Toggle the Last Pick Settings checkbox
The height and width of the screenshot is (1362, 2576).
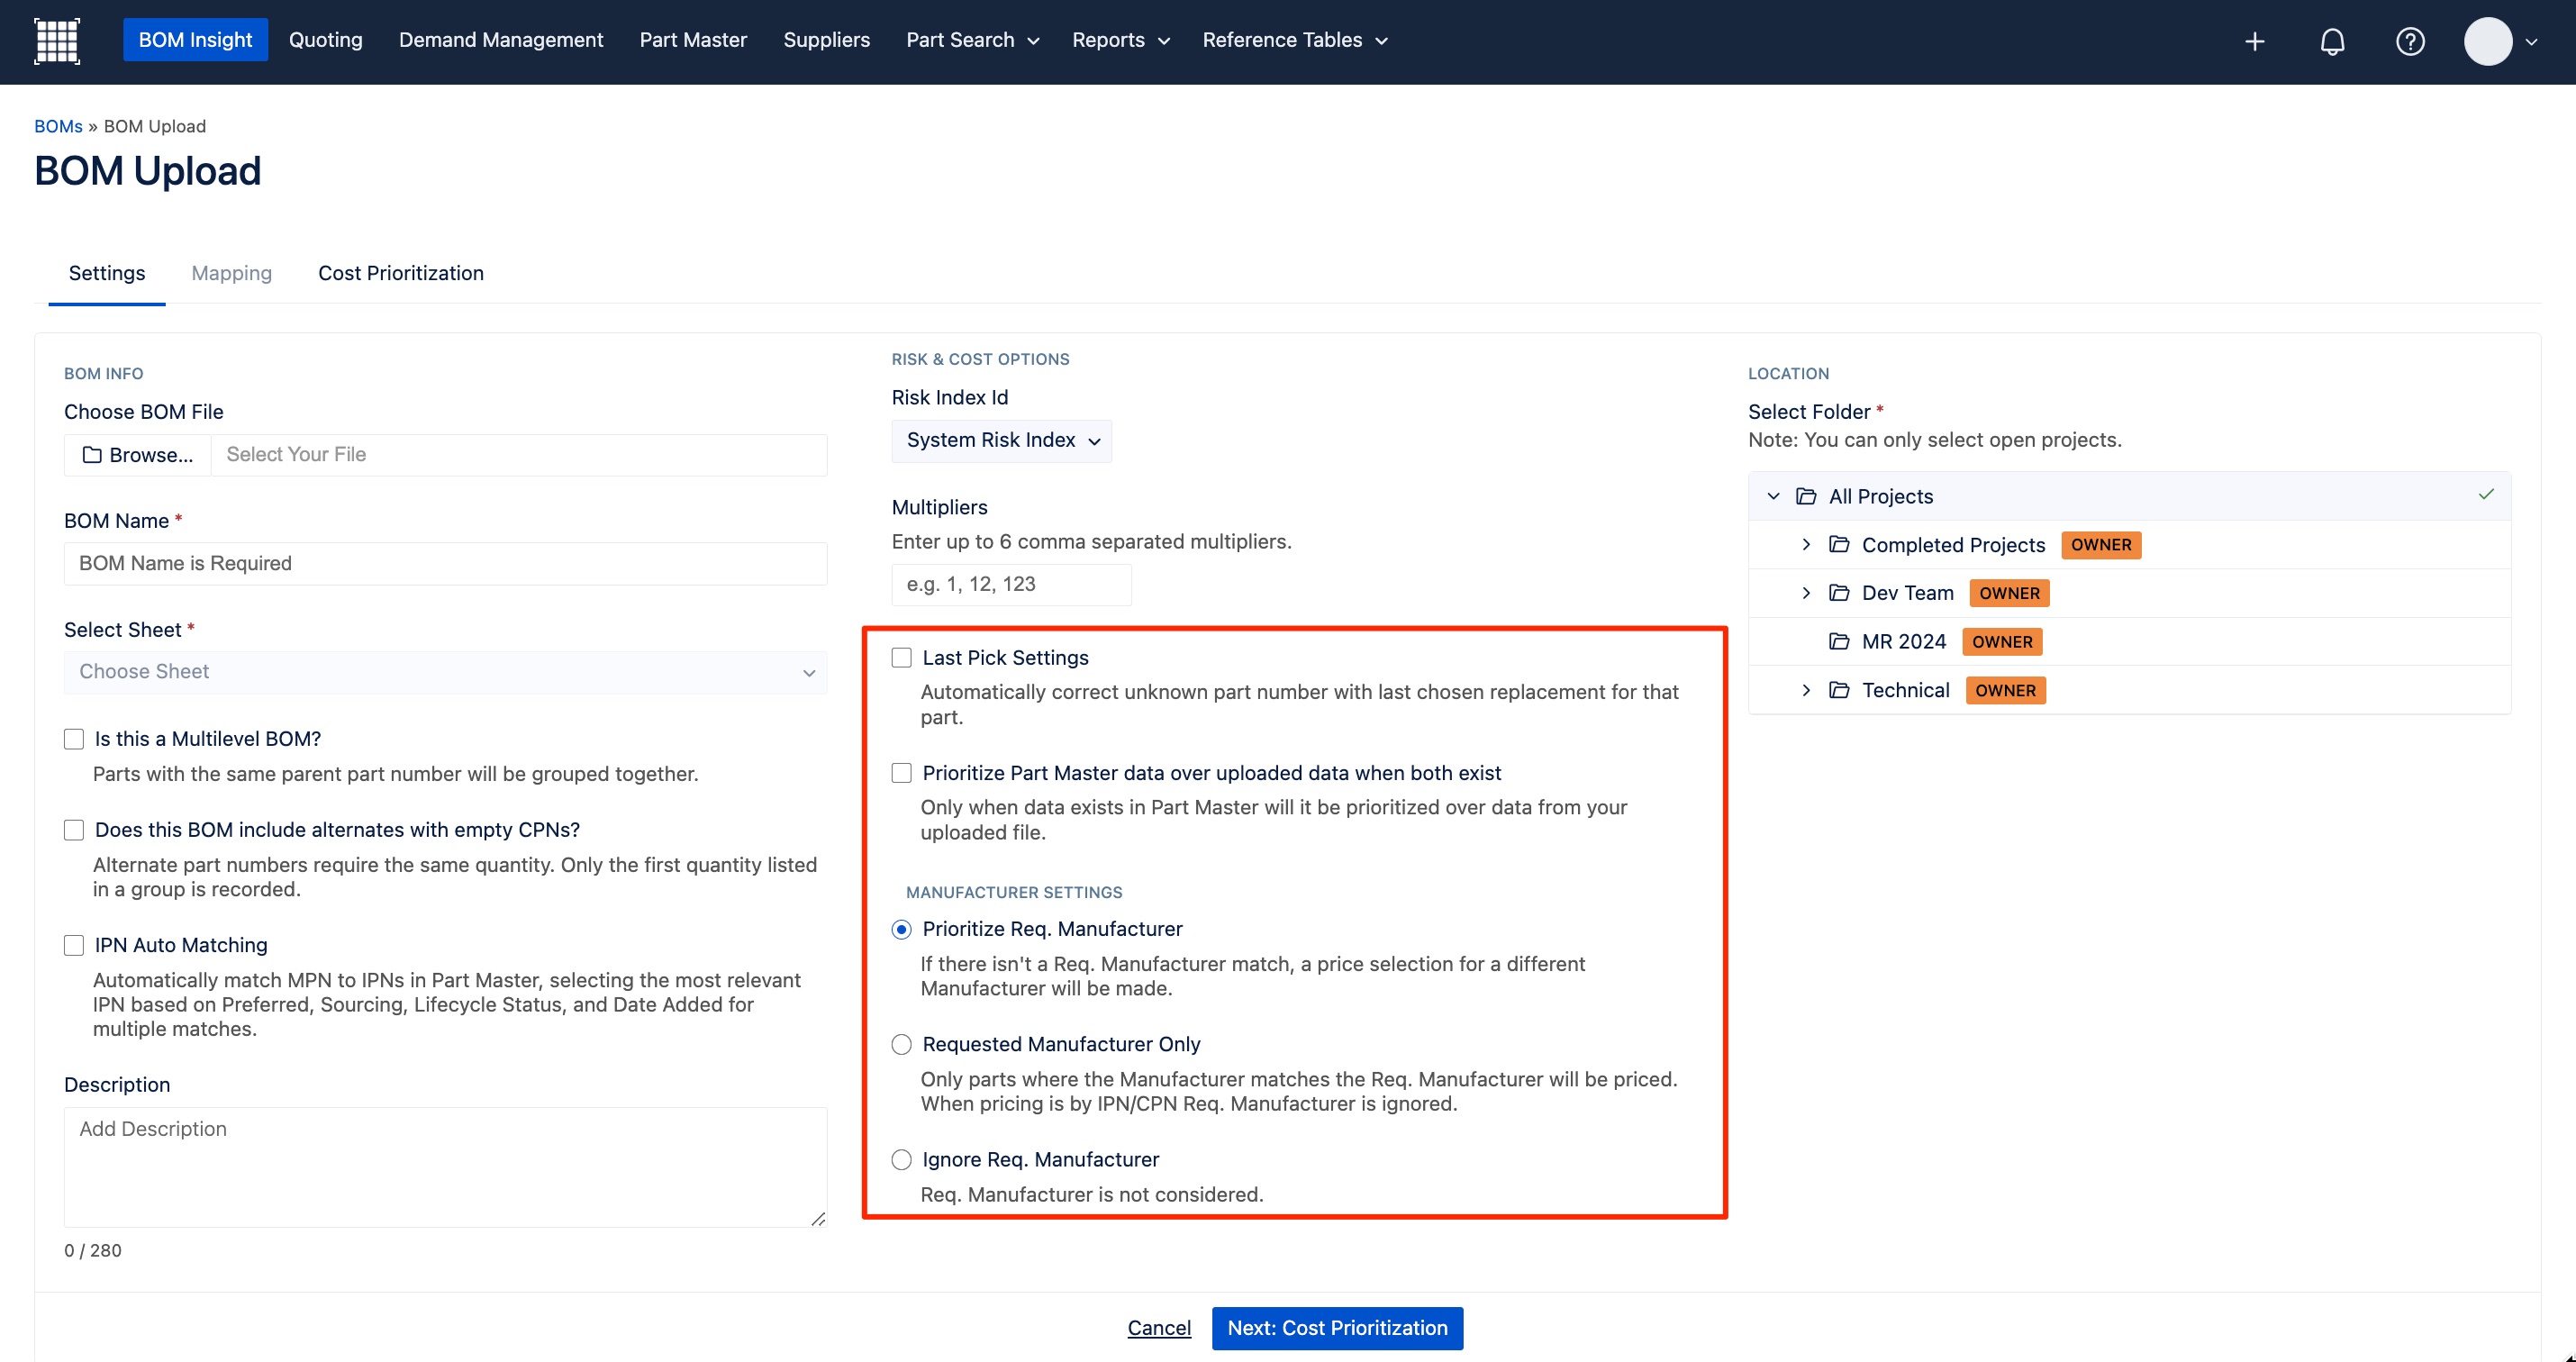coord(902,657)
